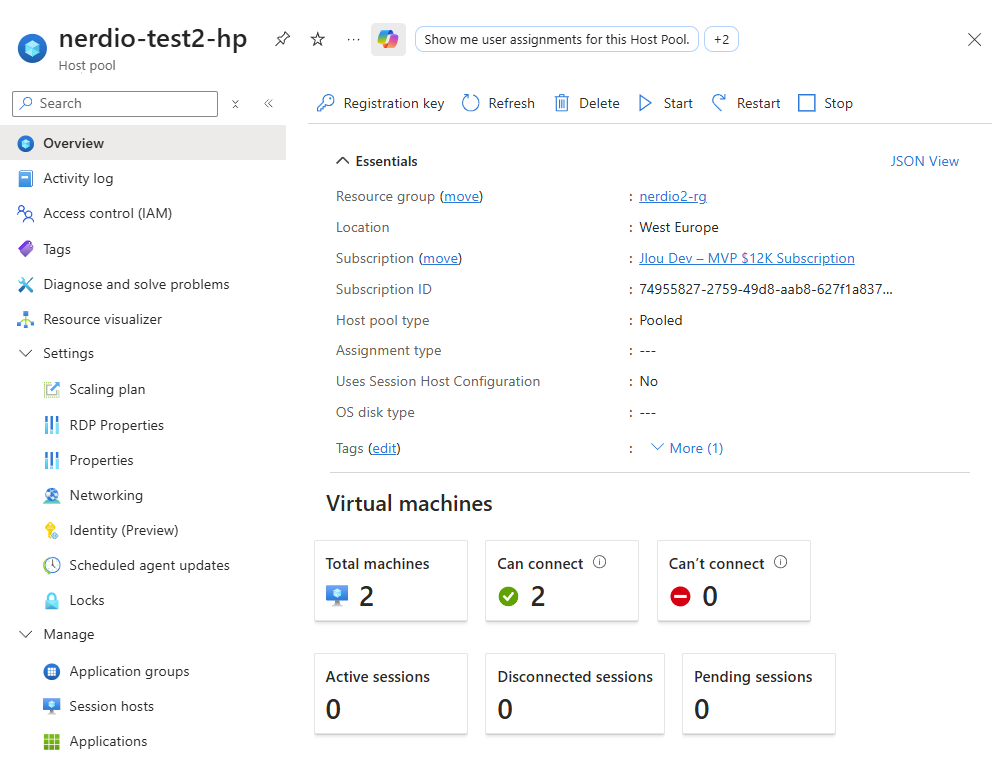Click the Start play icon
Screen dimensions: 1006x761
645,103
